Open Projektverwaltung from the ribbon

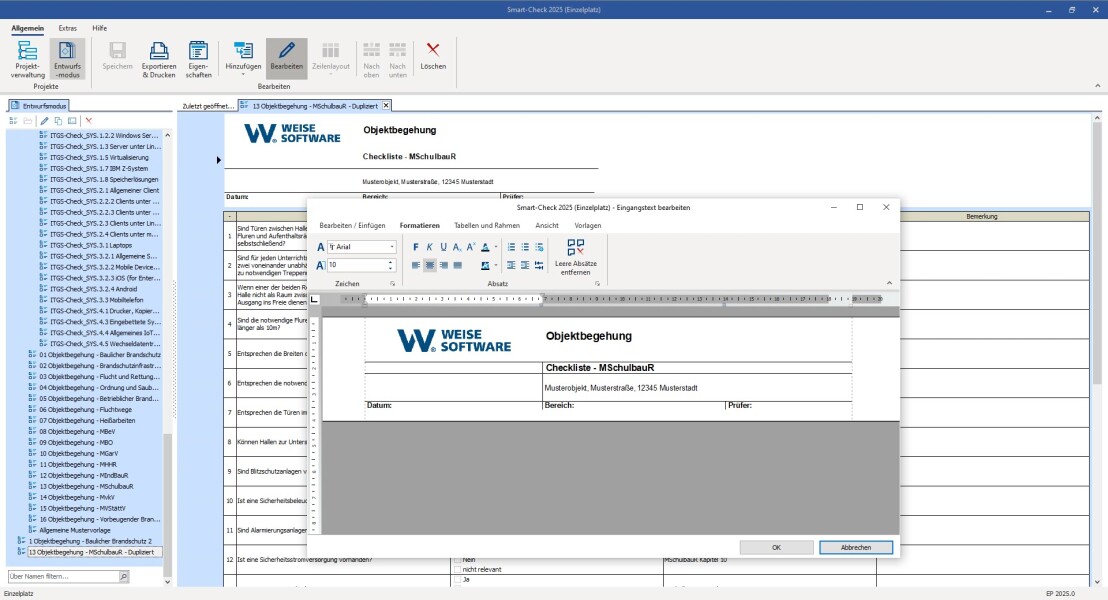click(28, 59)
